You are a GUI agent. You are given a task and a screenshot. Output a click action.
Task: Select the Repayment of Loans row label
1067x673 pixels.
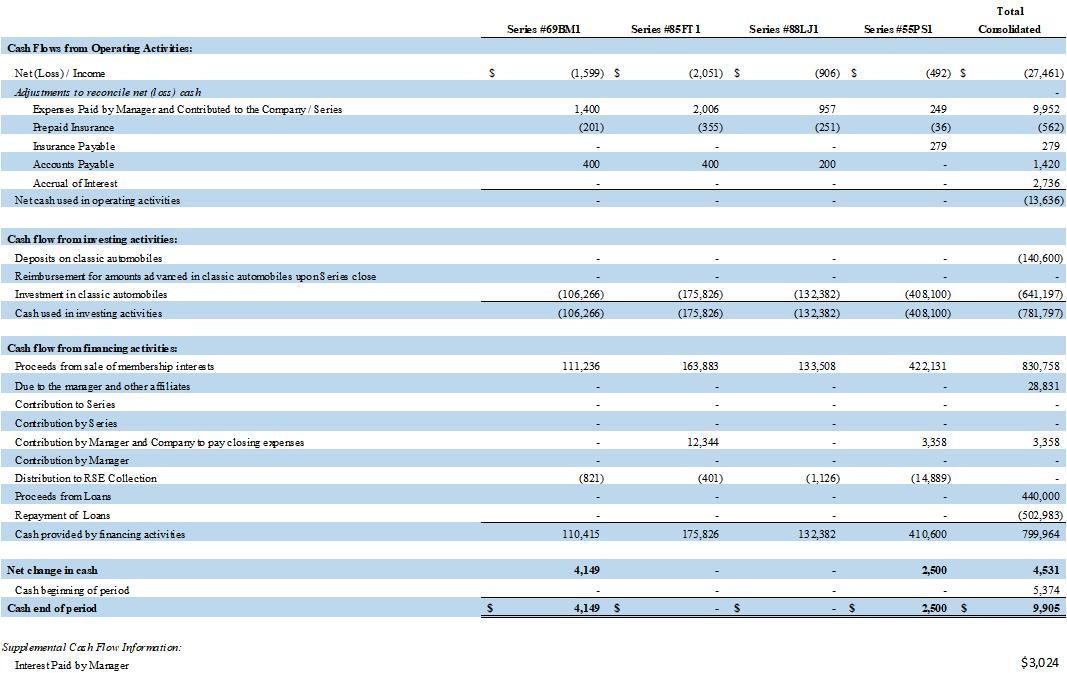coord(63,515)
